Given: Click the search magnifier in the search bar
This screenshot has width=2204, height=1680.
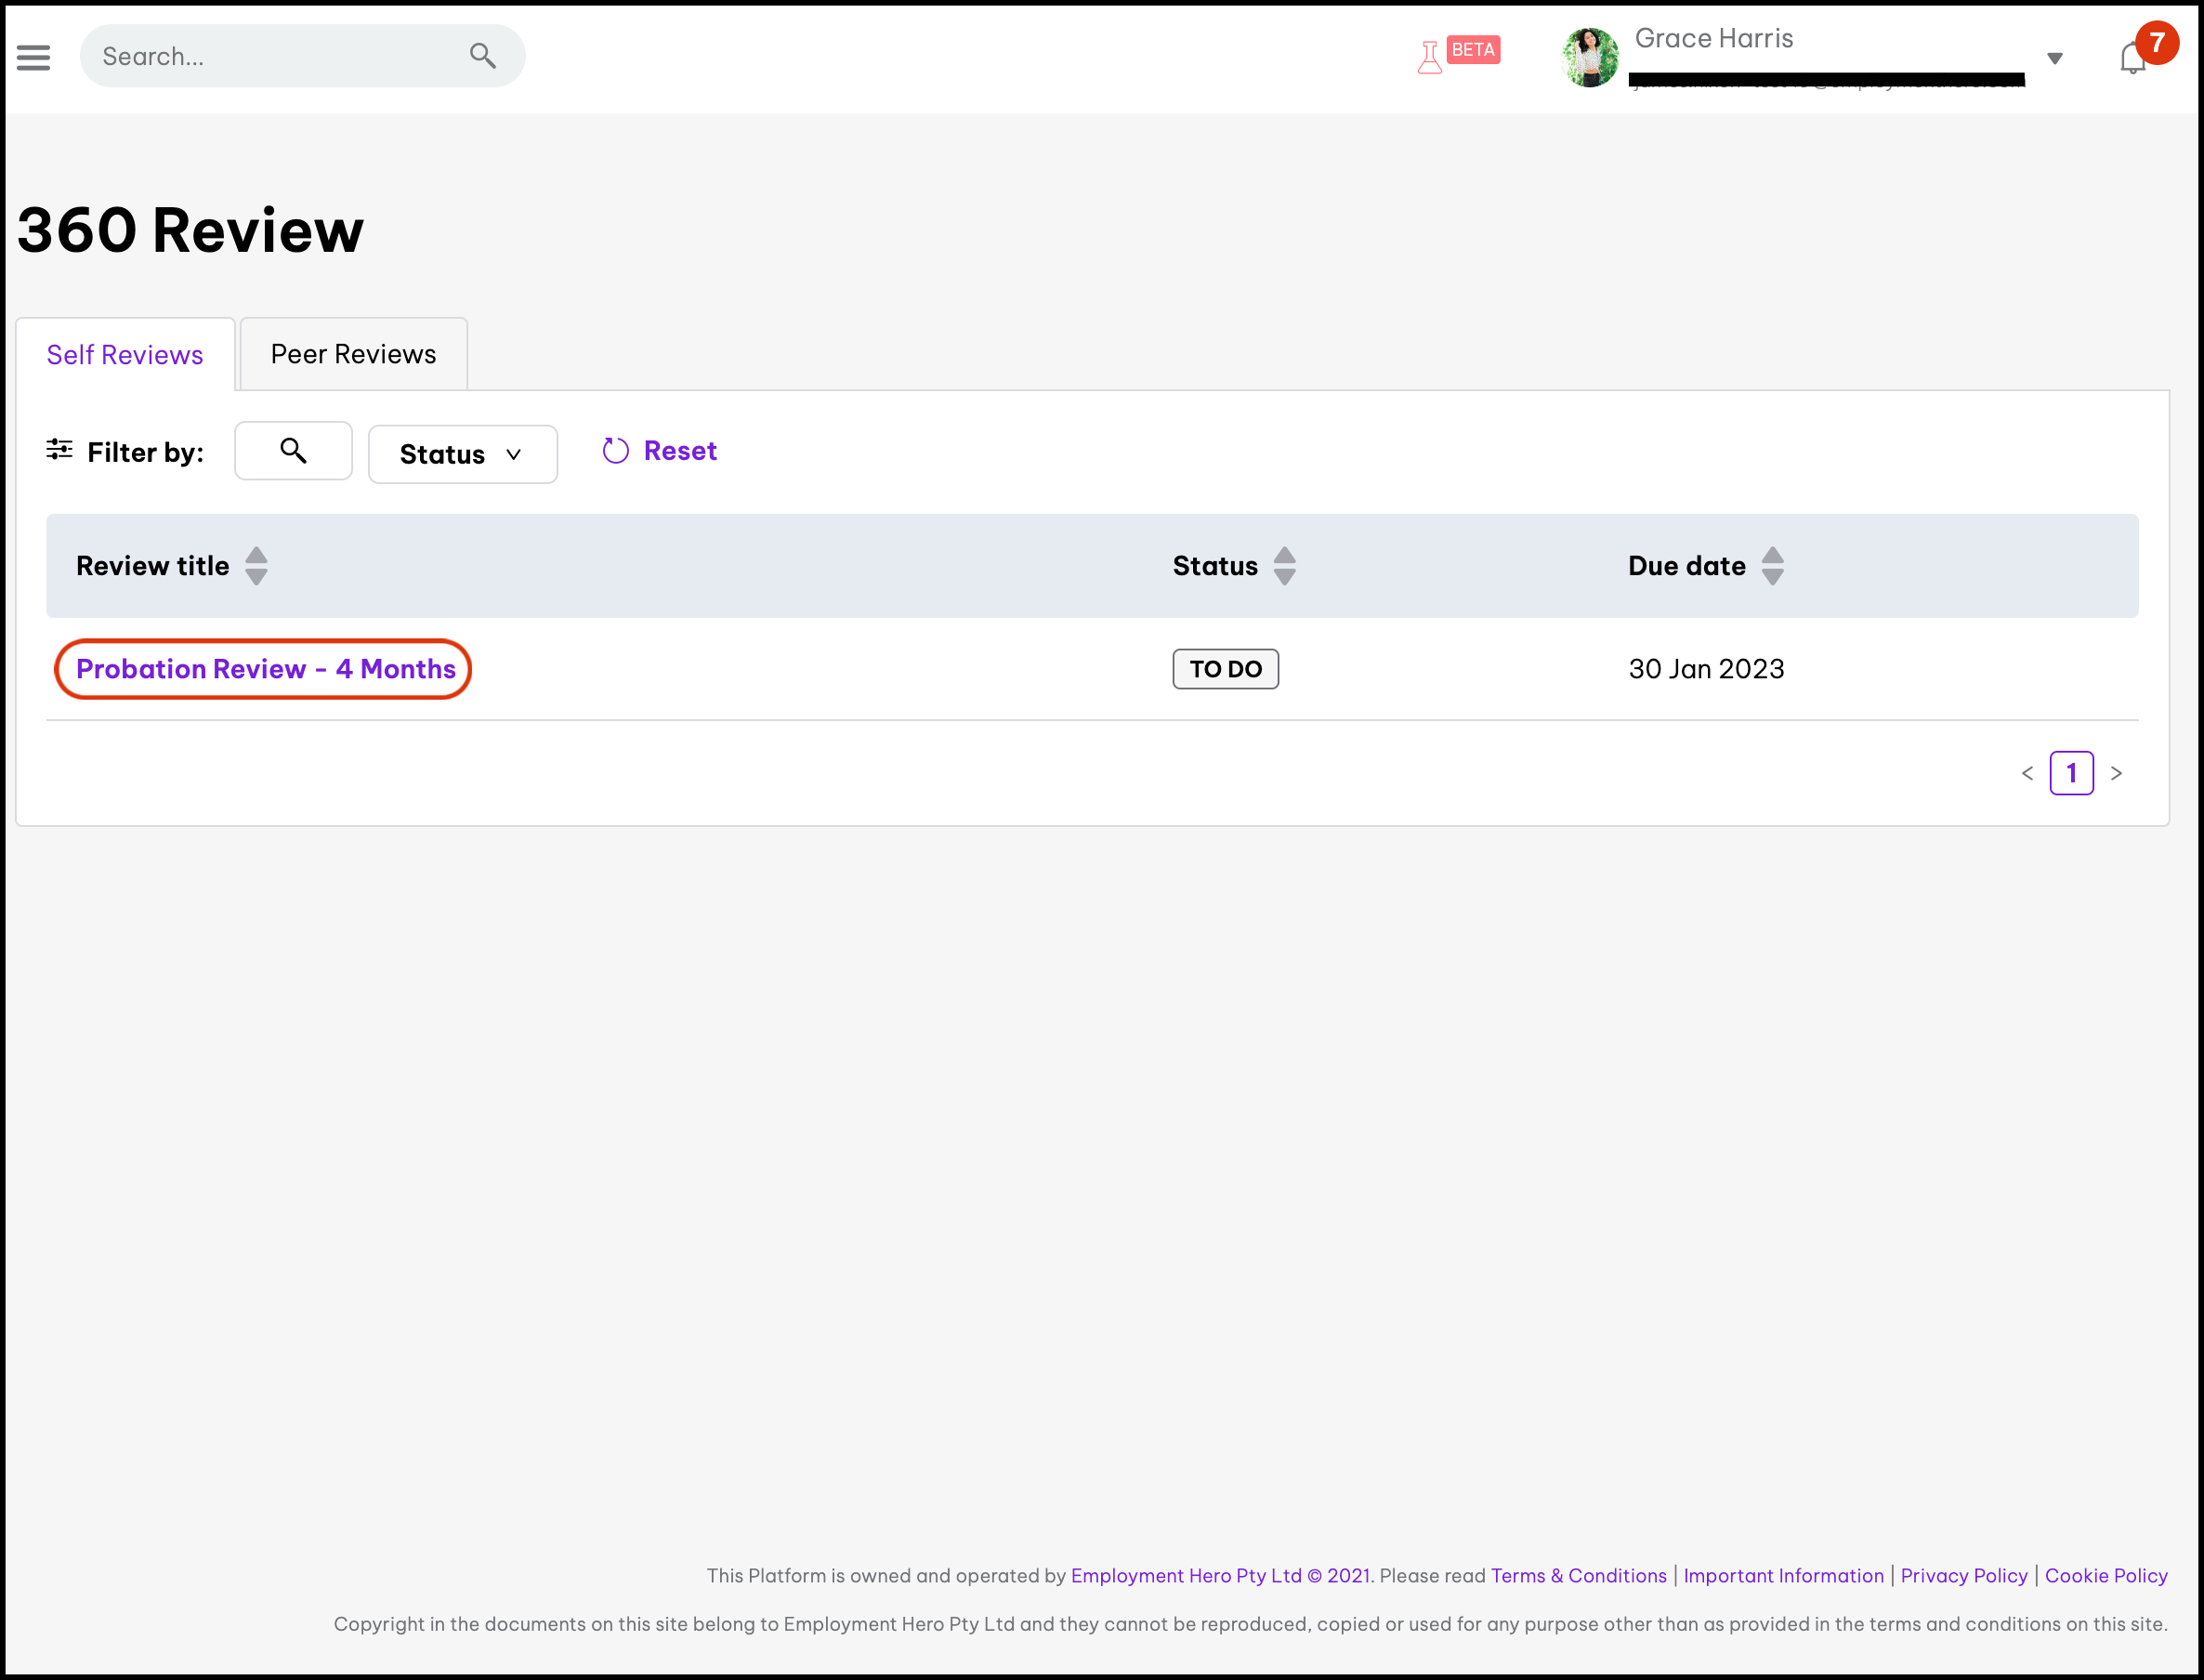Looking at the screenshot, I should pyautogui.click(x=483, y=56).
